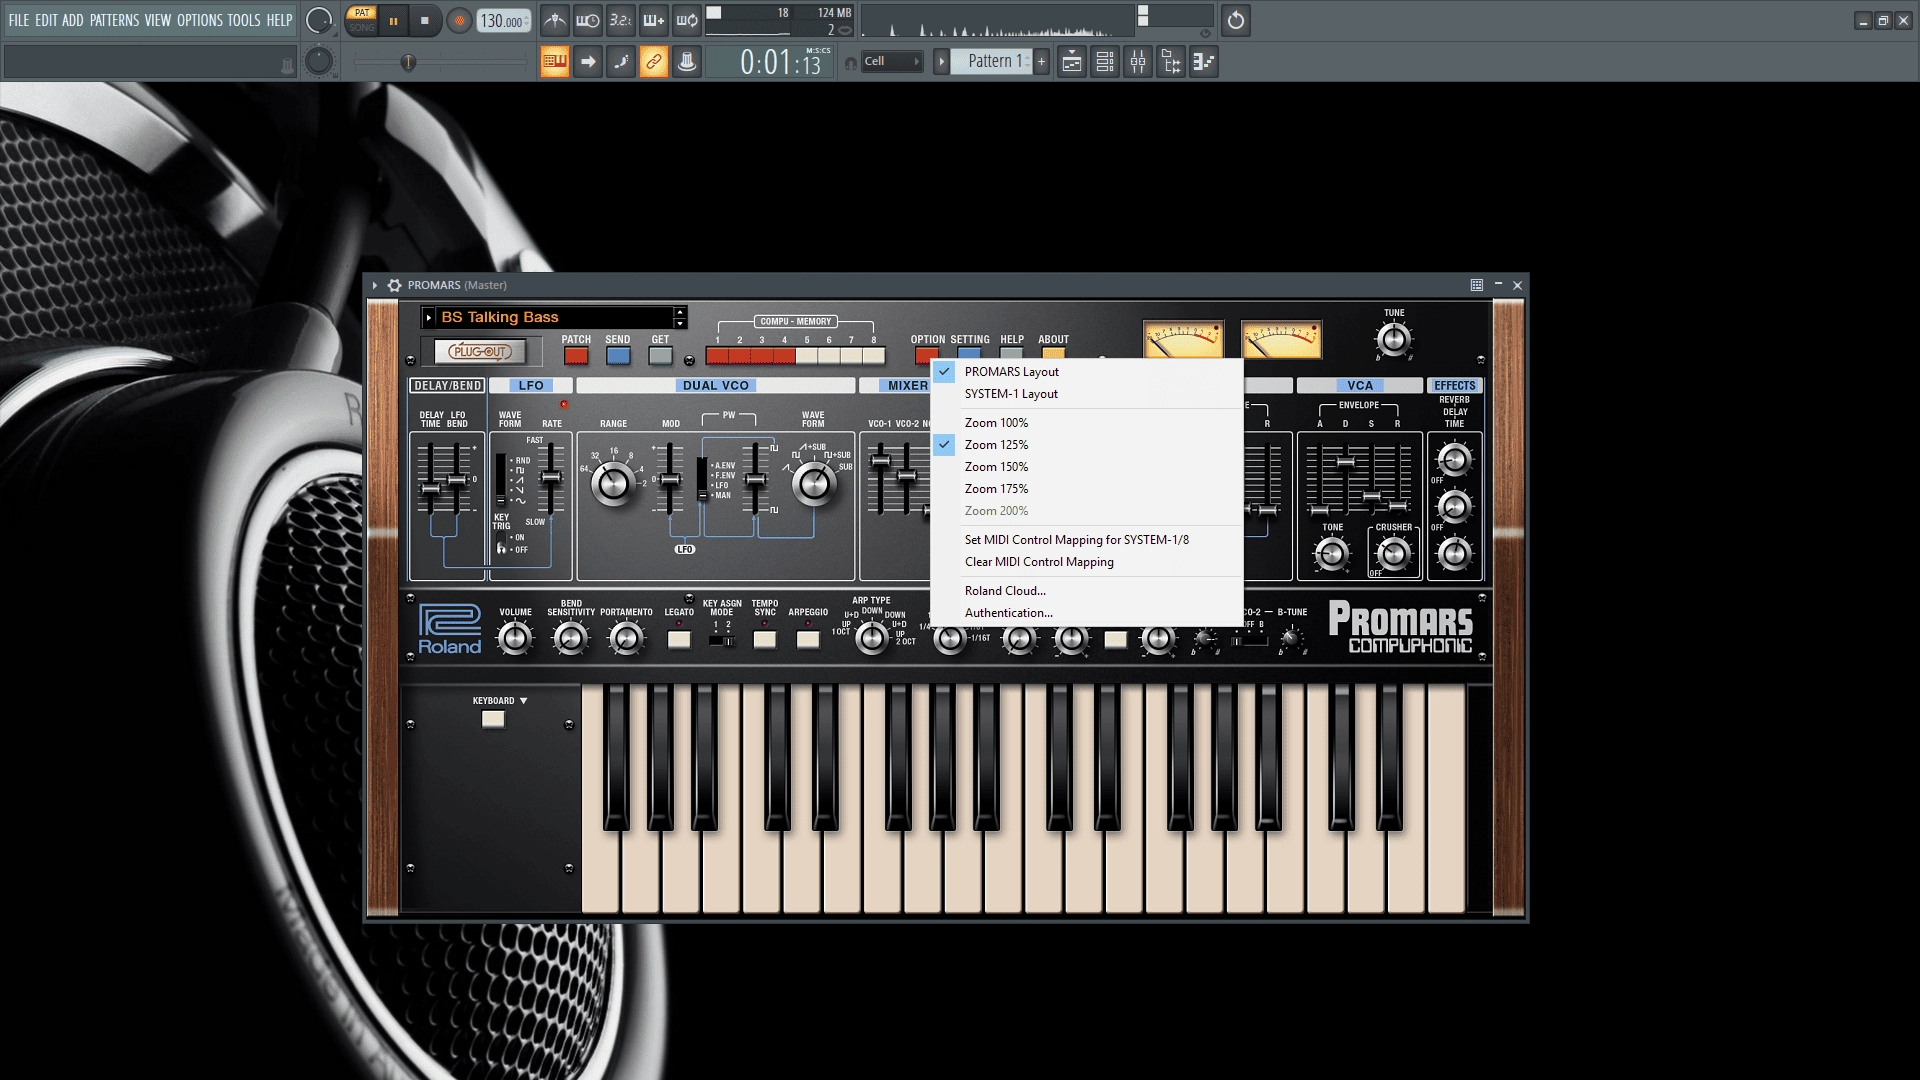Image resolution: width=1920 pixels, height=1080 pixels.
Task: Click the red OPTION button
Action: coord(925,353)
